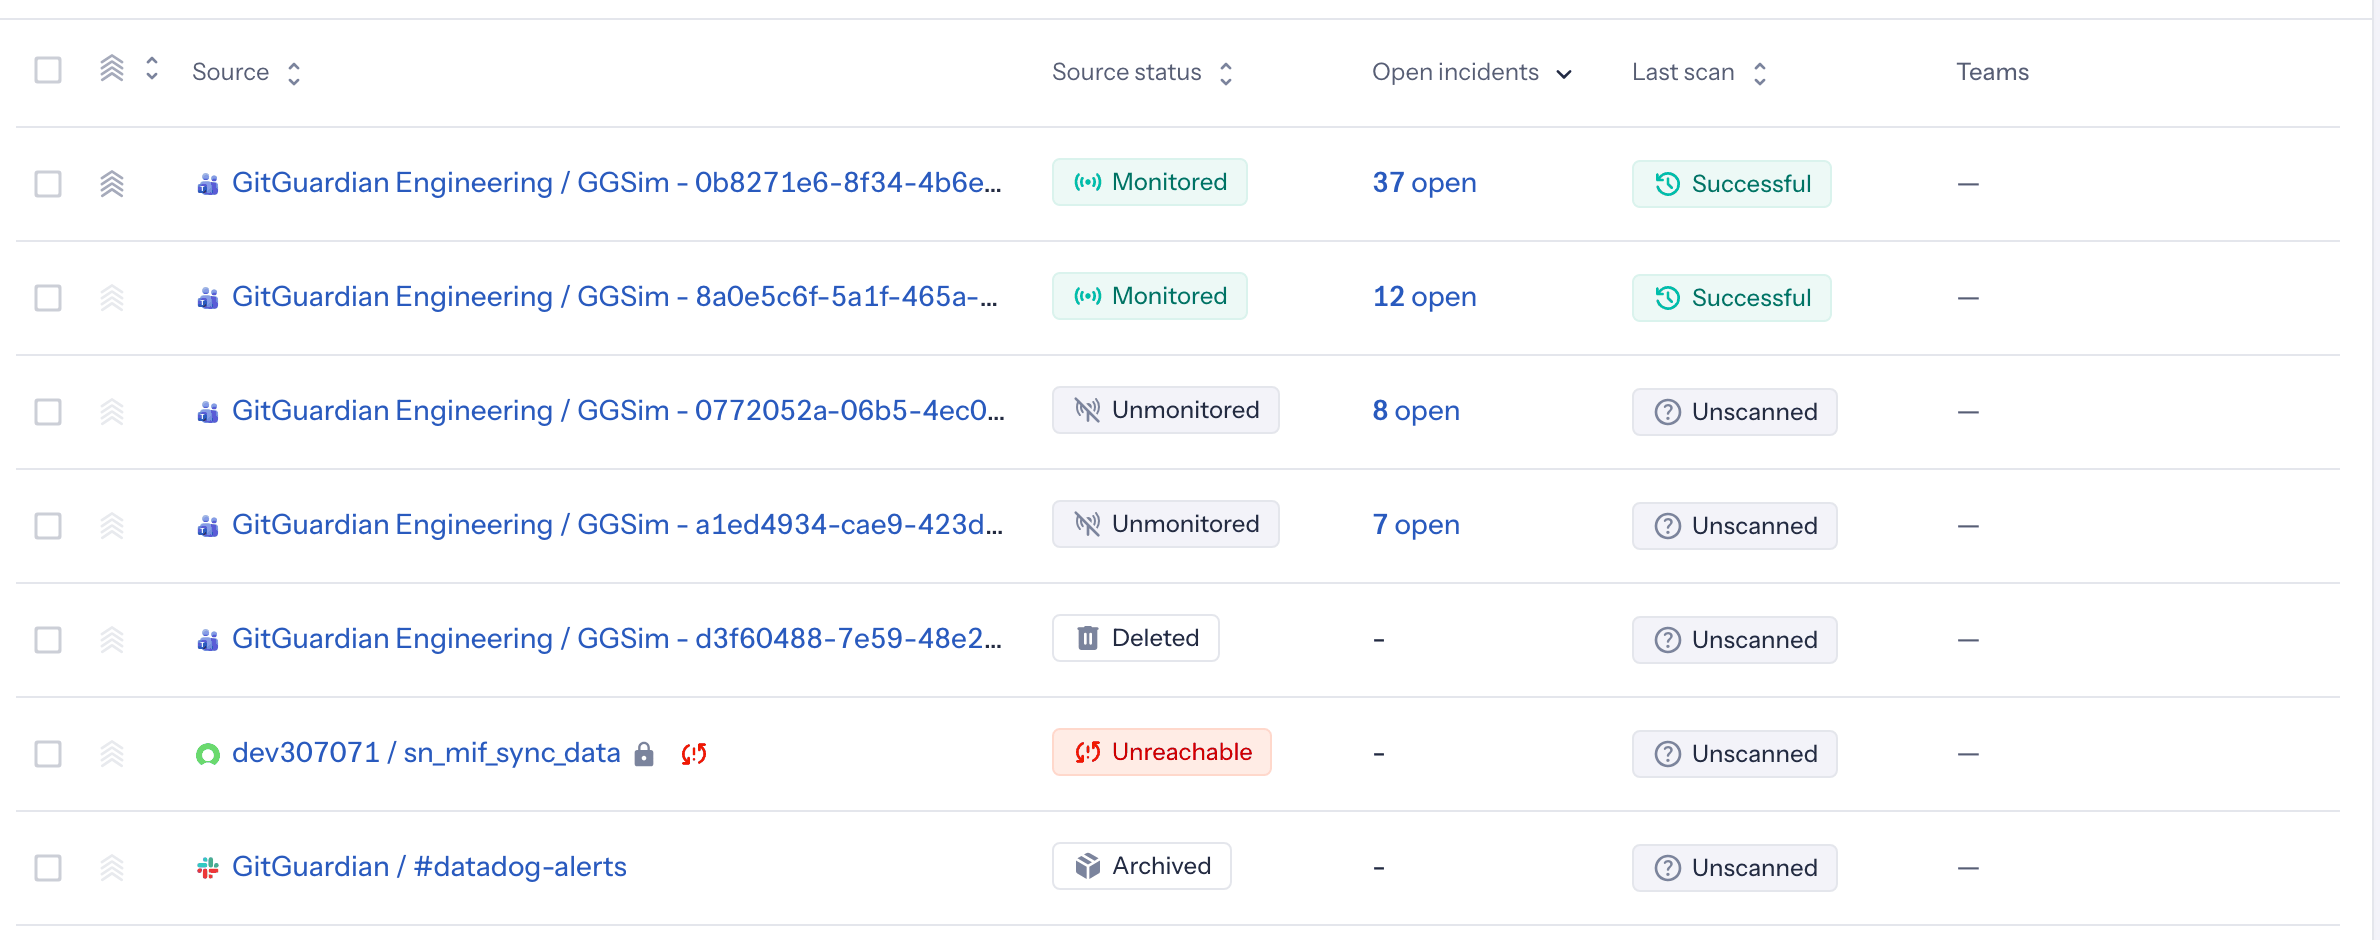Screen dimensions: 2380x940
Task: Toggle priority icon for GGSim - a1ed4934 source
Action: click(112, 526)
